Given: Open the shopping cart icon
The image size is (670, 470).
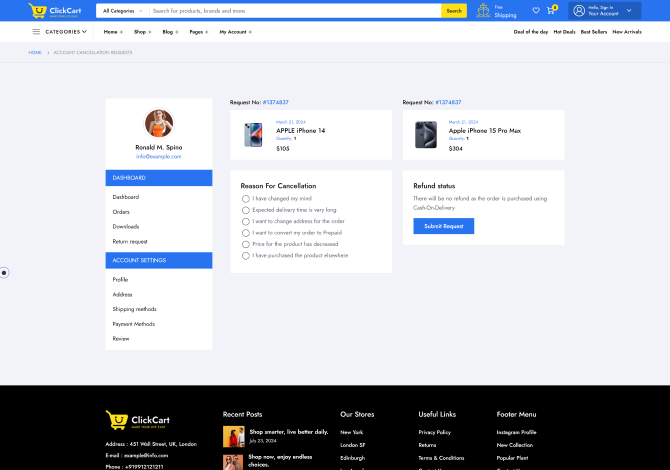Looking at the screenshot, I should click(550, 11).
